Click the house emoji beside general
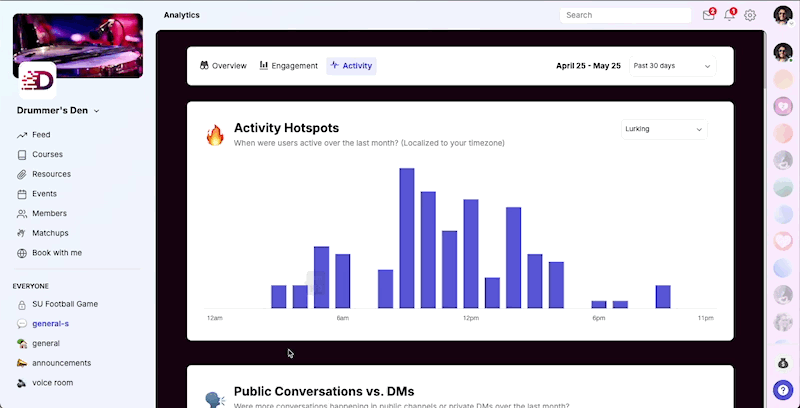 [21, 344]
